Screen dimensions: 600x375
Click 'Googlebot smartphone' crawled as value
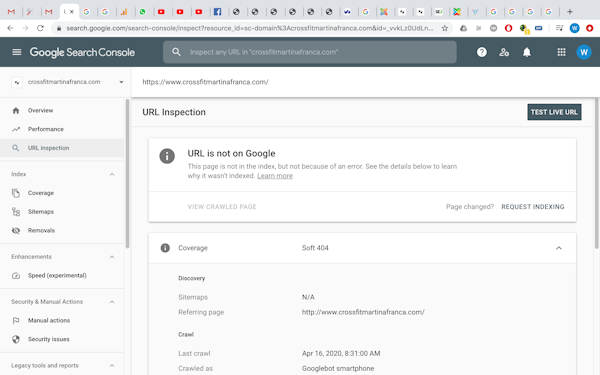point(338,368)
